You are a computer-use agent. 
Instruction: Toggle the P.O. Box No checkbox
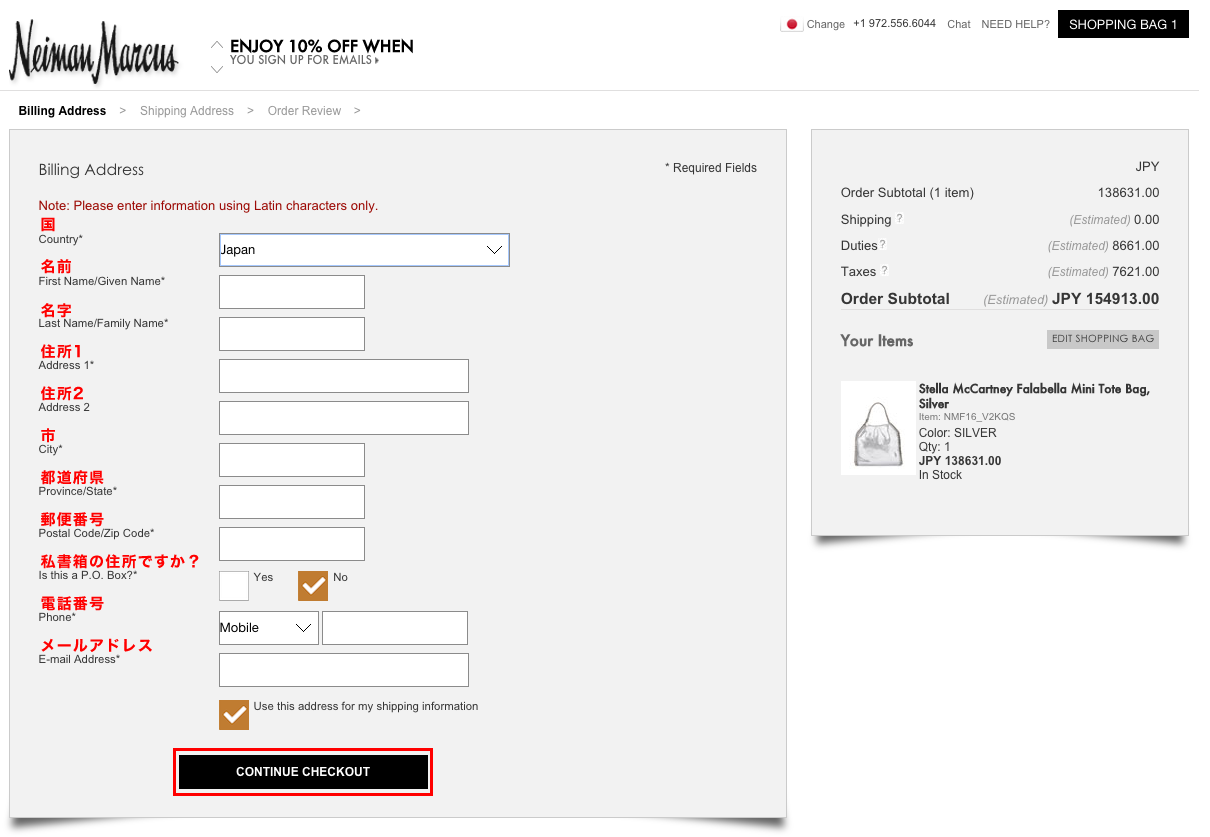pos(313,585)
